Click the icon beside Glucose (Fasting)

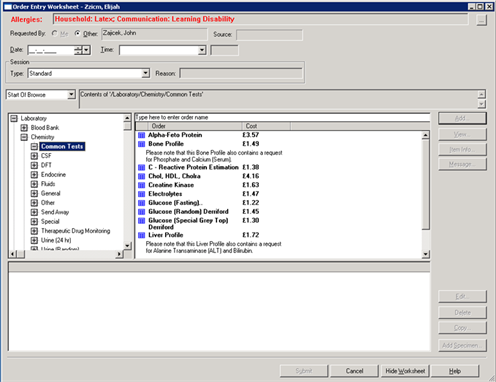tap(141, 203)
